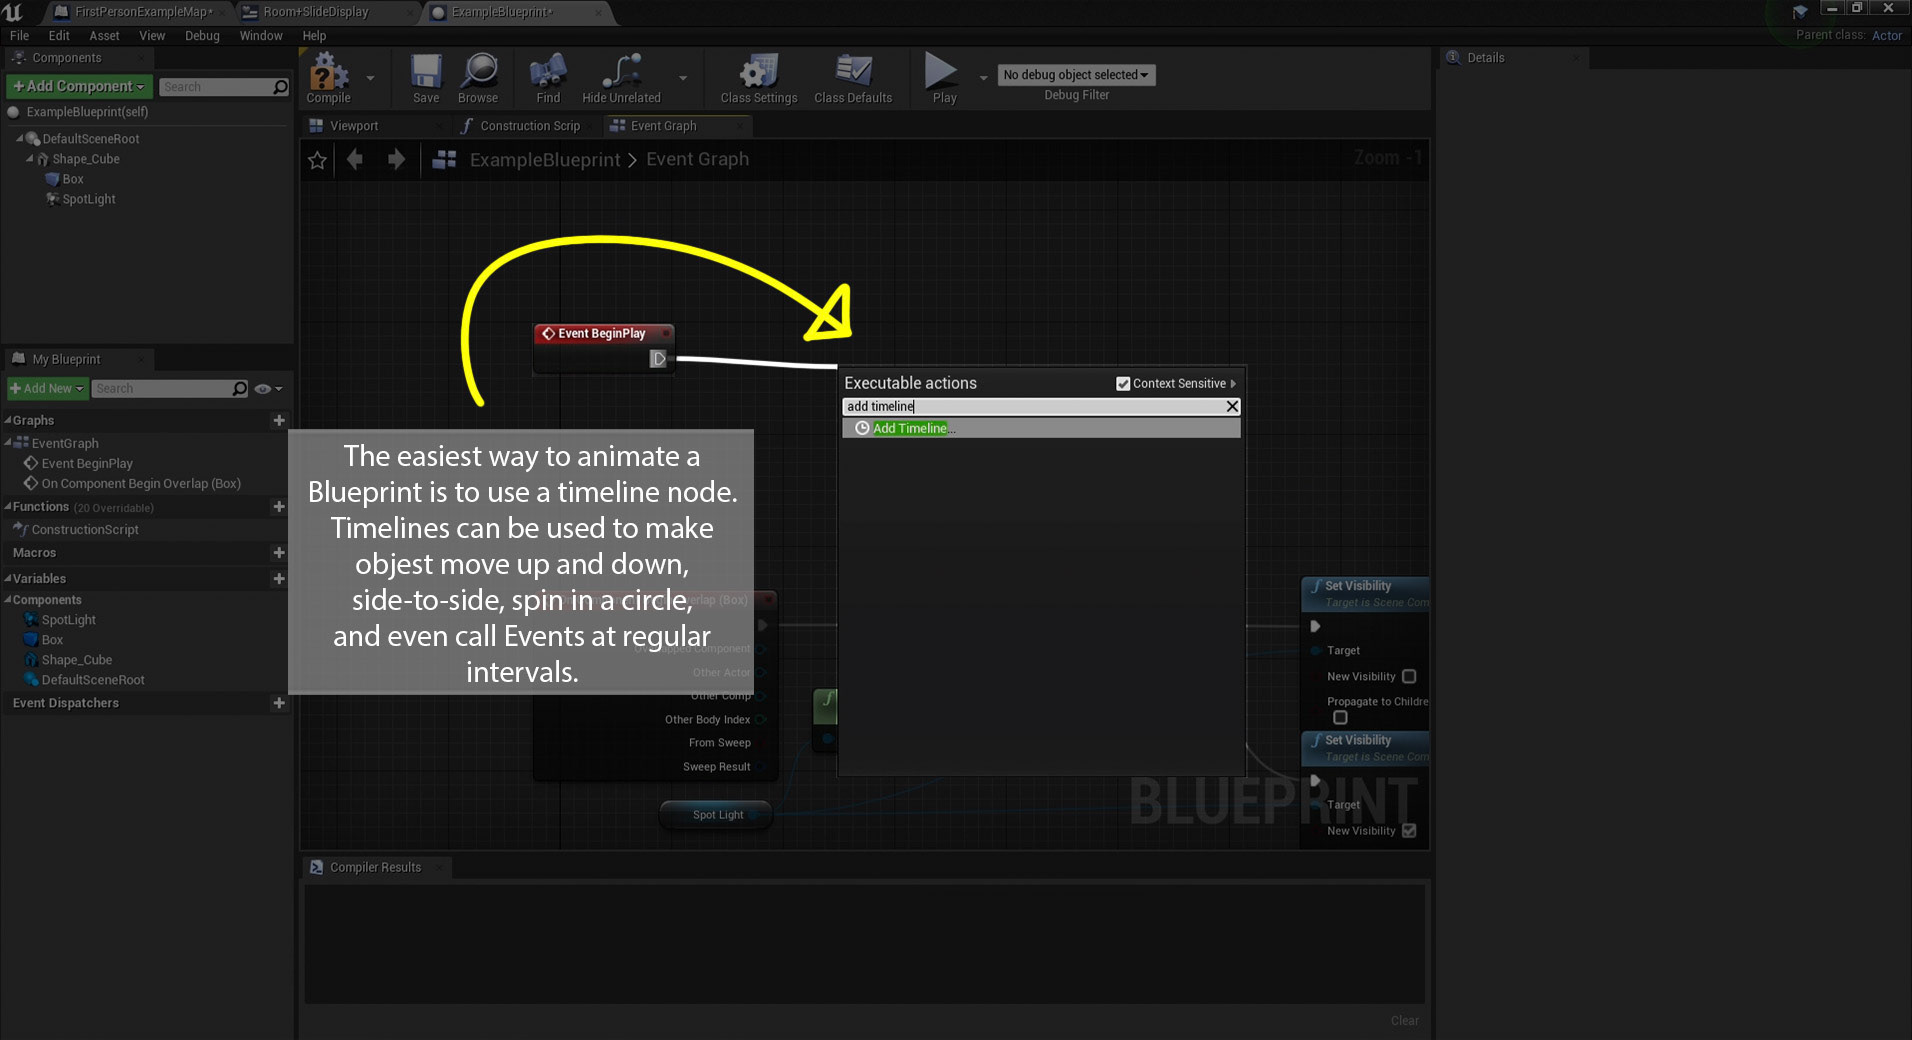Play the level in editor

coord(944,79)
